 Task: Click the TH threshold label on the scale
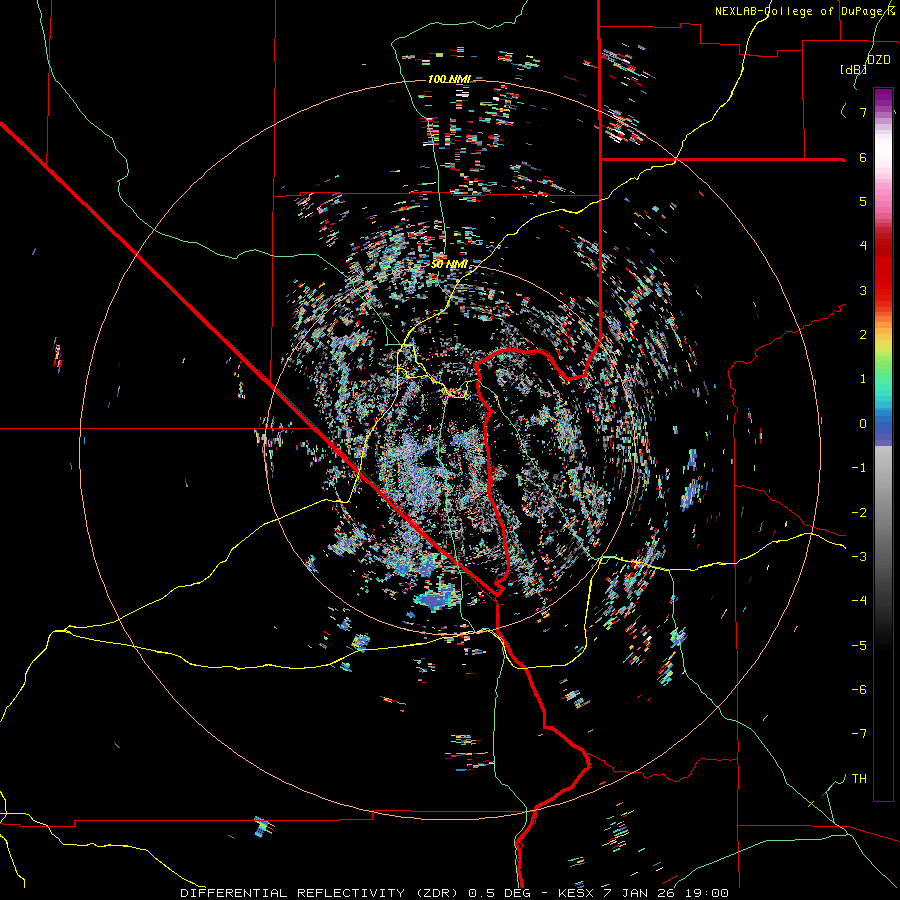[x=859, y=779]
